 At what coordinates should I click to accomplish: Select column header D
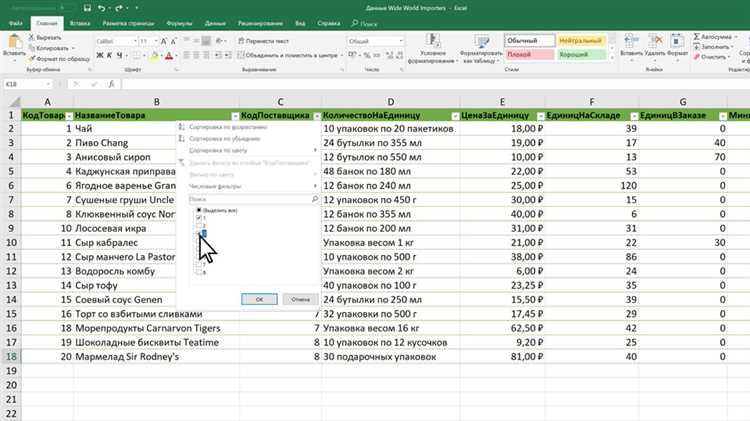(391, 101)
